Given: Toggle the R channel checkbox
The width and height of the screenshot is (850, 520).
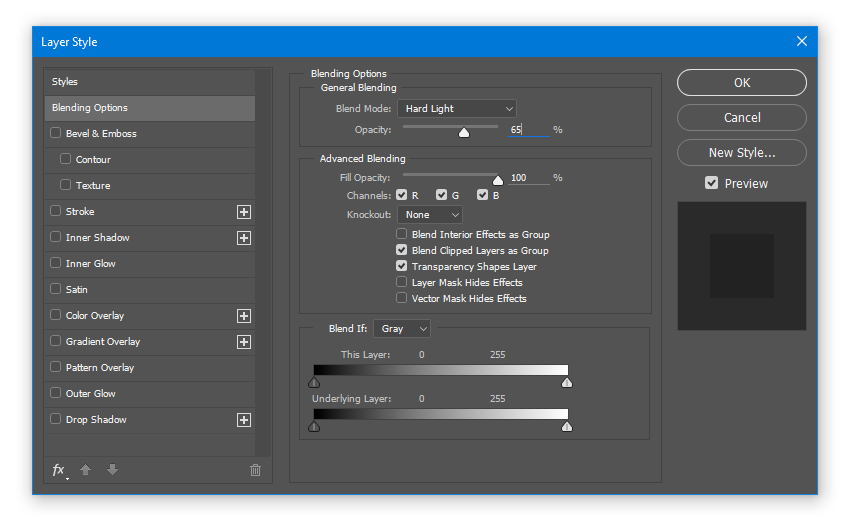Looking at the screenshot, I should coord(402,195).
